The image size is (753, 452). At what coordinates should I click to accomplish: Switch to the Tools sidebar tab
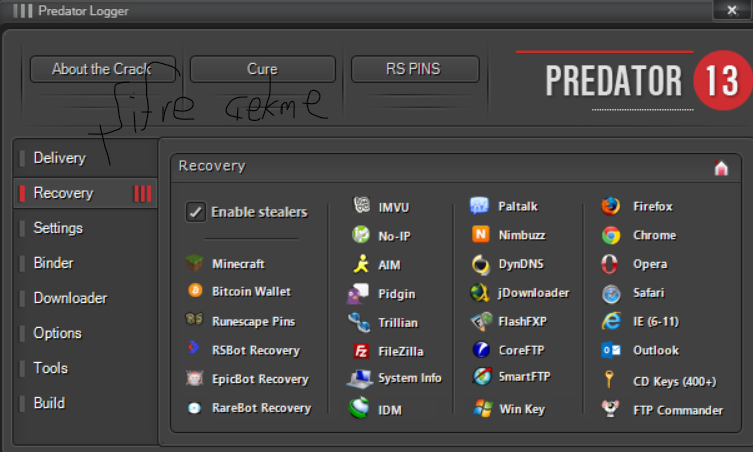(85, 368)
